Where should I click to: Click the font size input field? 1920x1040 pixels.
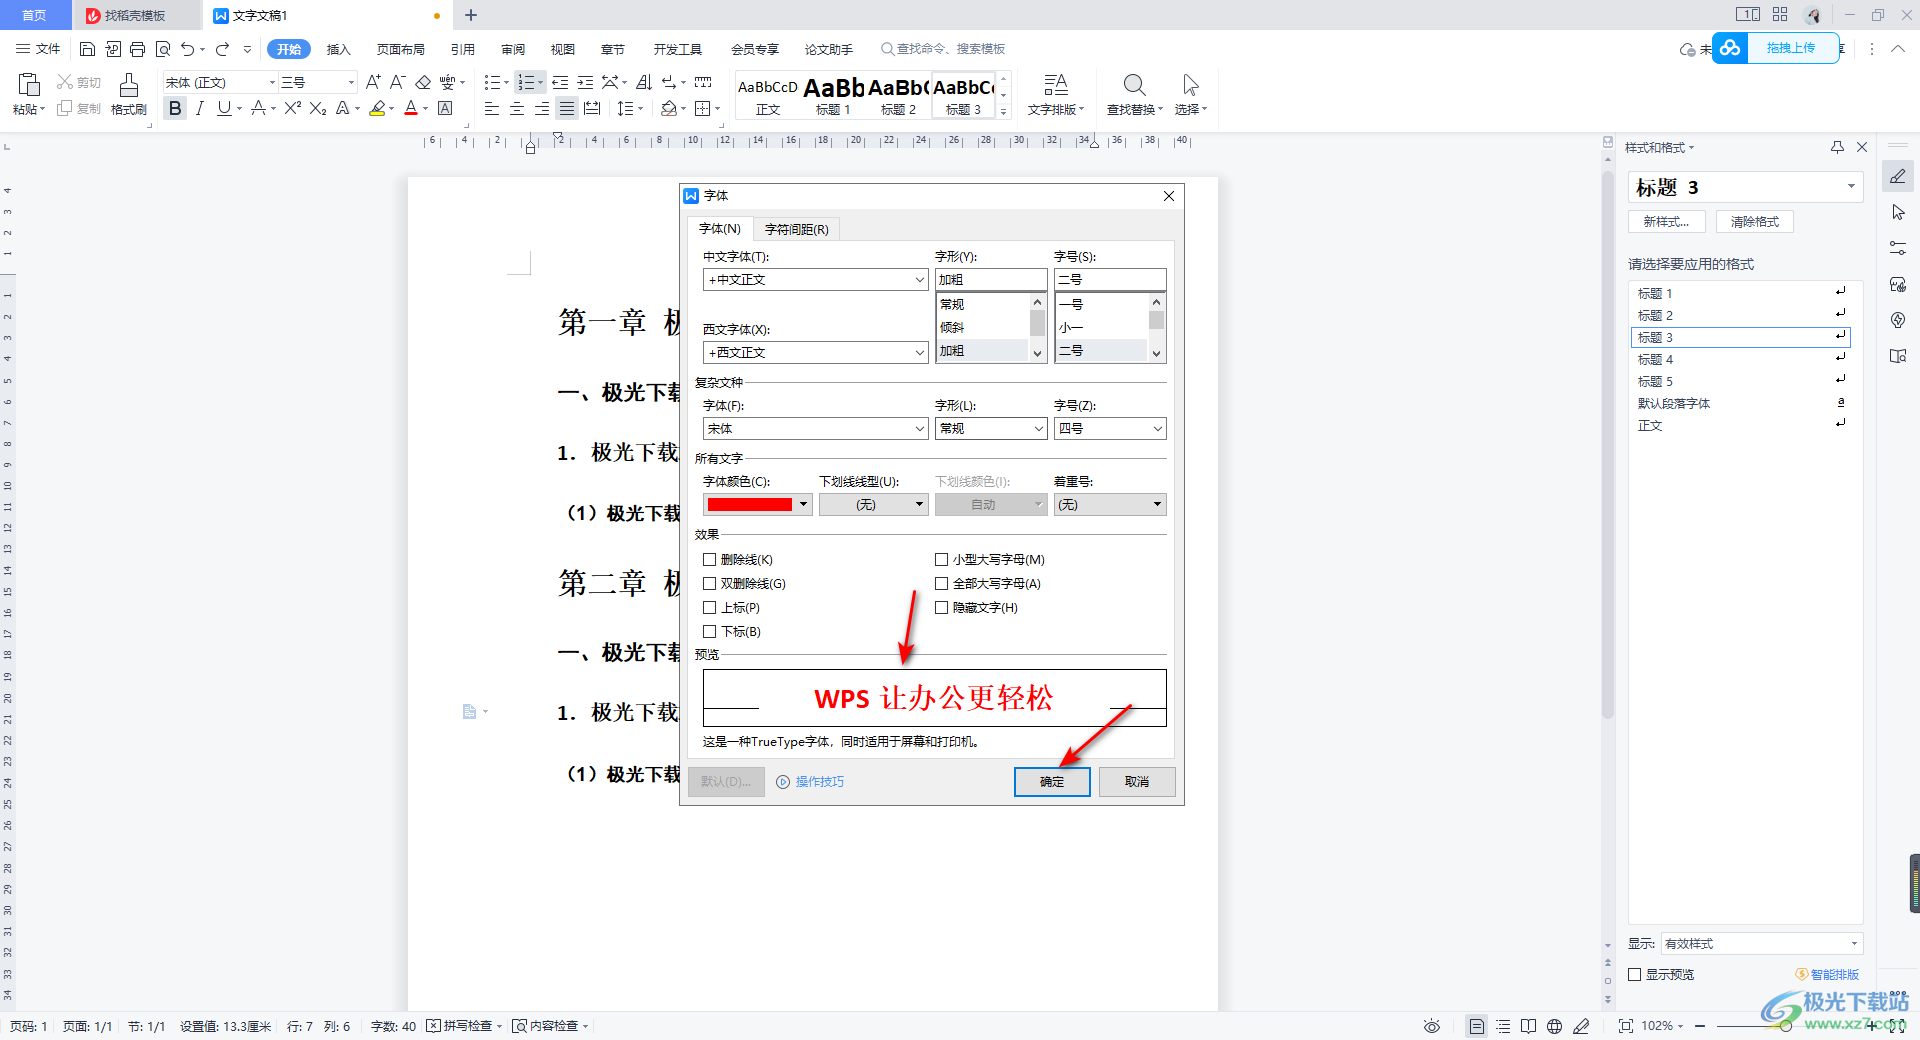[1110, 280]
